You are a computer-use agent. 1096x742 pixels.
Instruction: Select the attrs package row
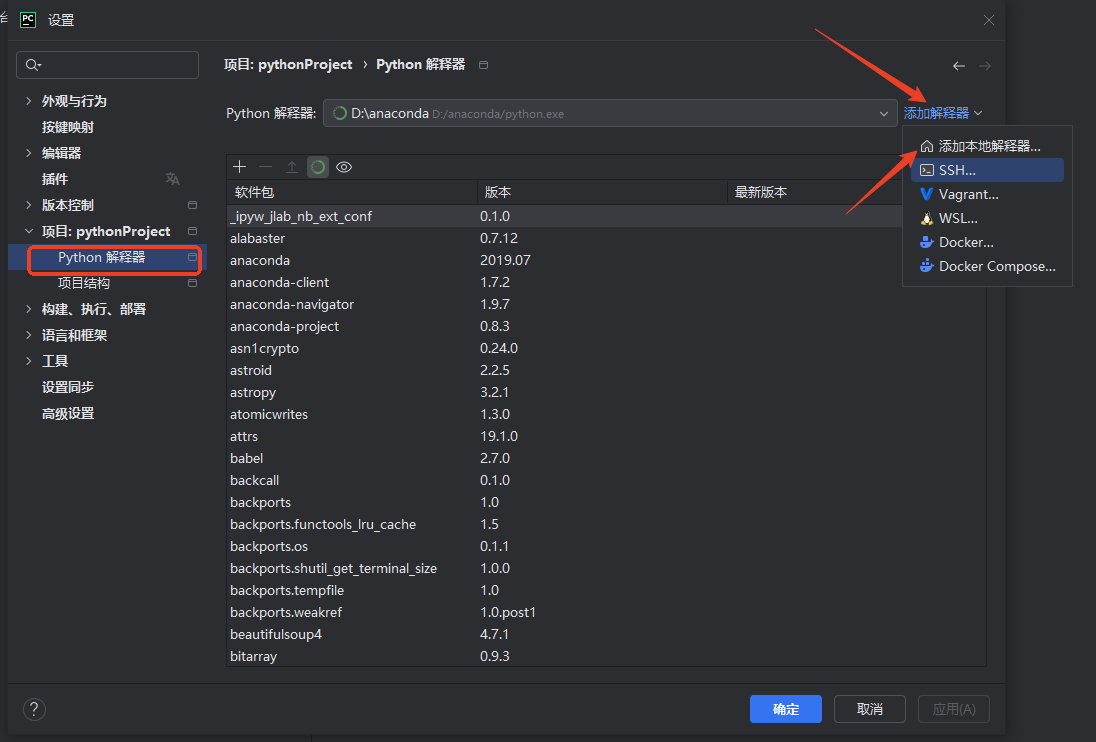[606, 437]
